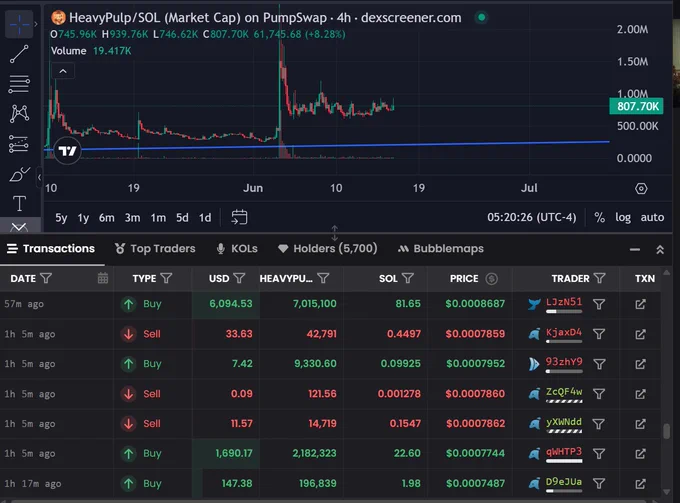Open trader 93zhY9 profile link
The image size is (680, 503).
564,362
